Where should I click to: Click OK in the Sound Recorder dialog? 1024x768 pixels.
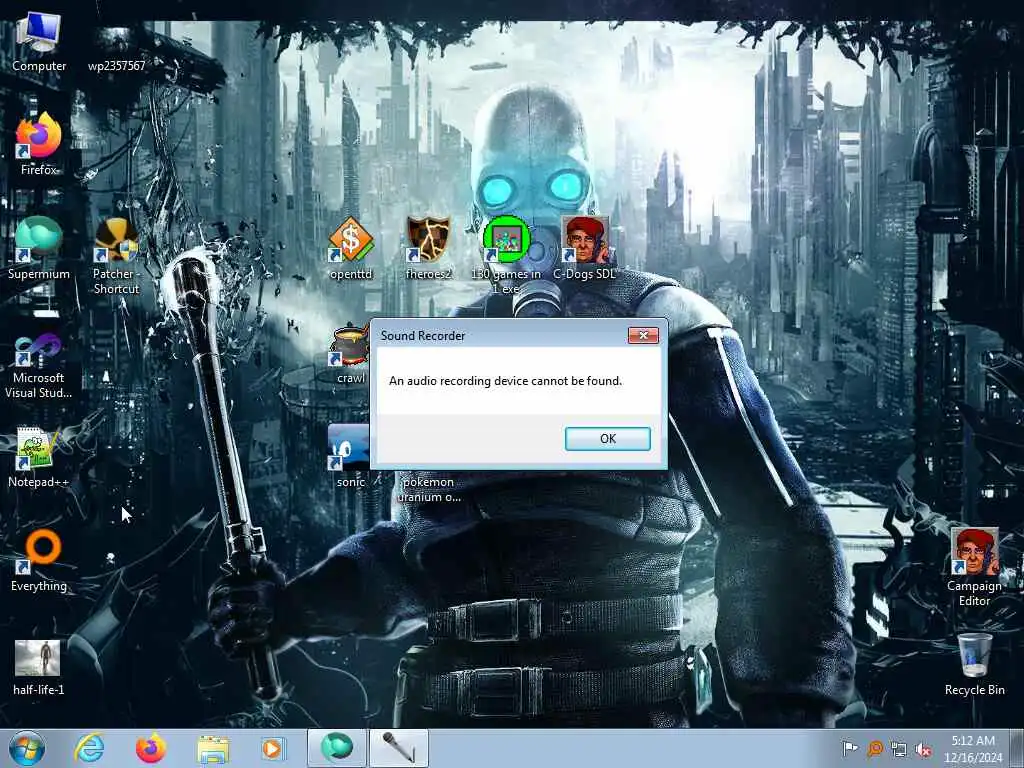click(607, 439)
